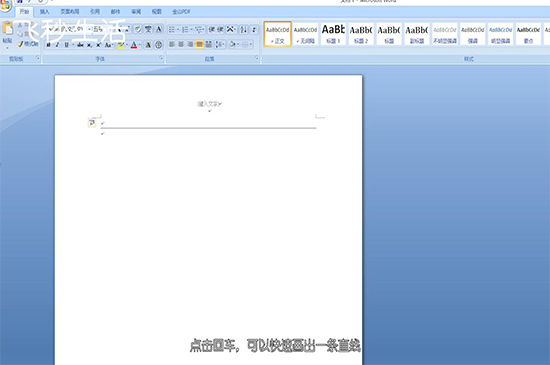
Task: Apply the 标题 1 style
Action: point(333,34)
